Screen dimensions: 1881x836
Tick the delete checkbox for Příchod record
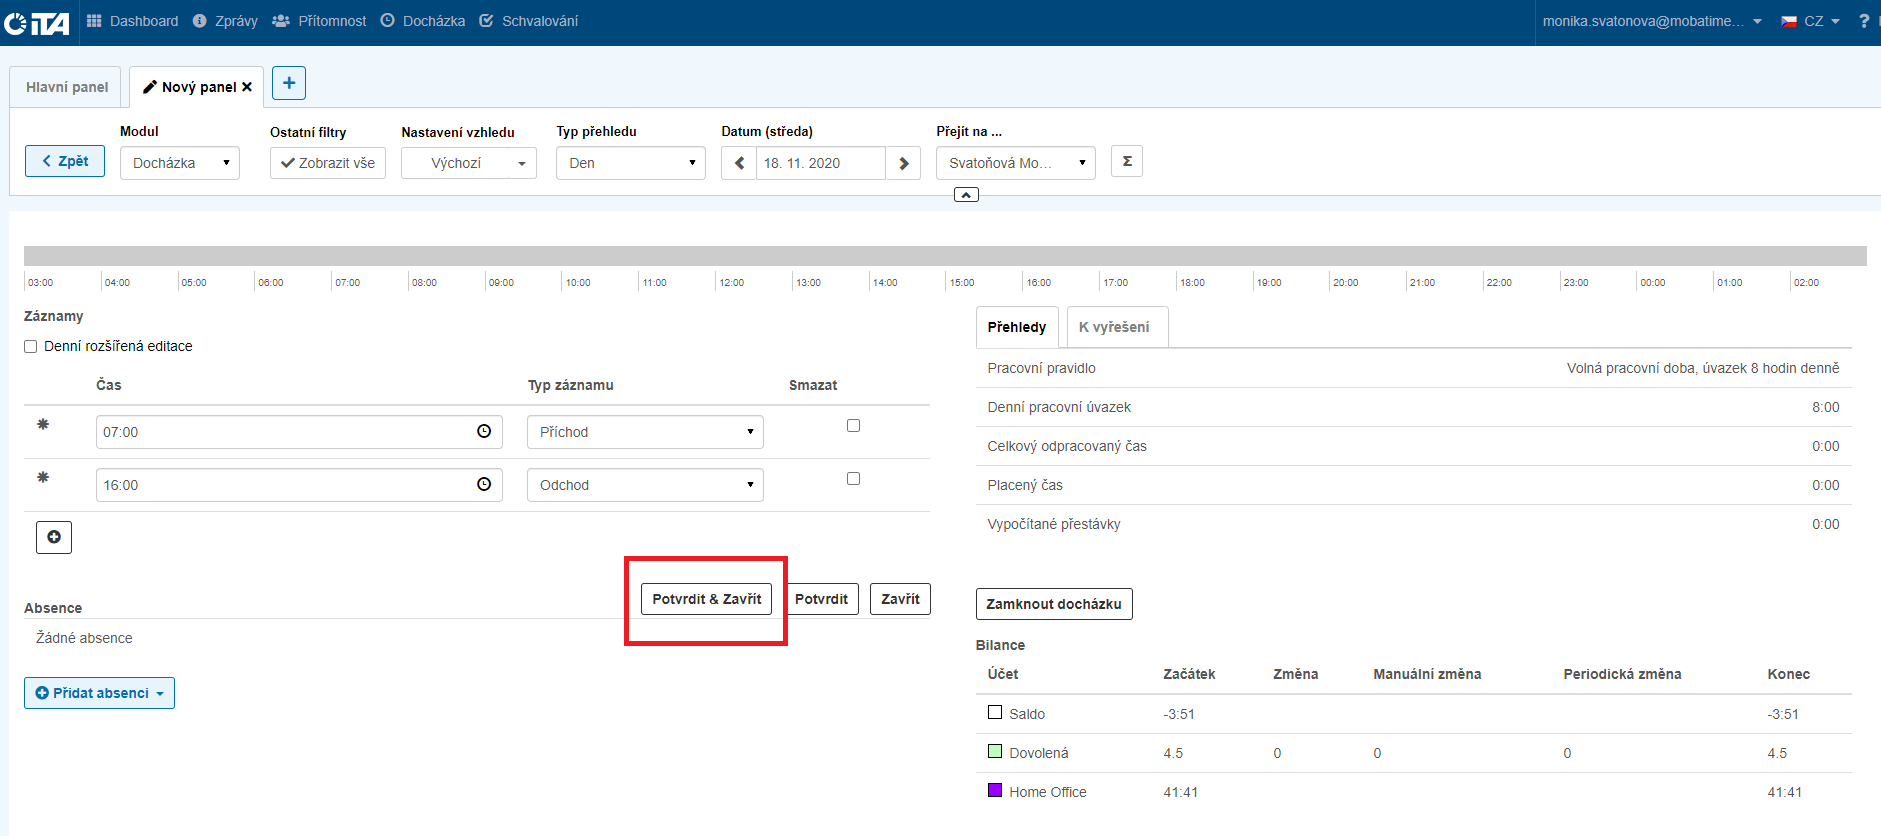coord(853,426)
